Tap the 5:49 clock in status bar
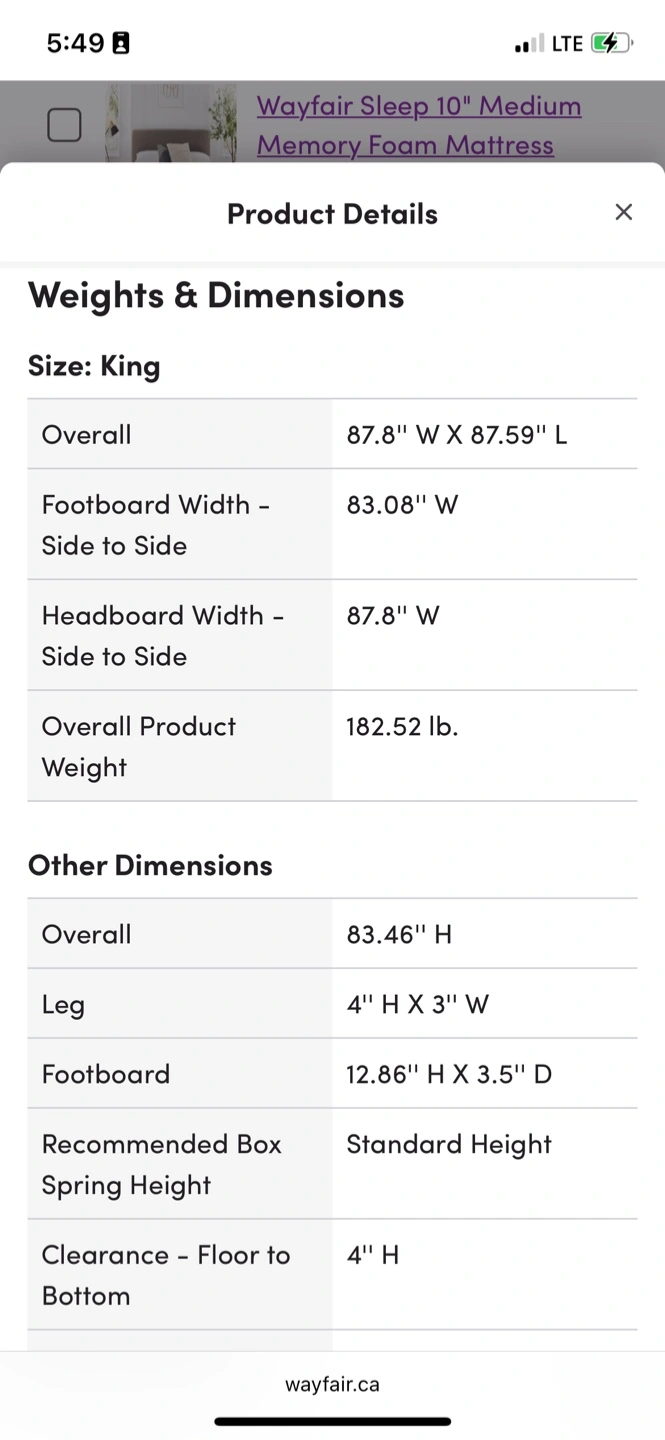The height and width of the screenshot is (1440, 665). [75, 43]
